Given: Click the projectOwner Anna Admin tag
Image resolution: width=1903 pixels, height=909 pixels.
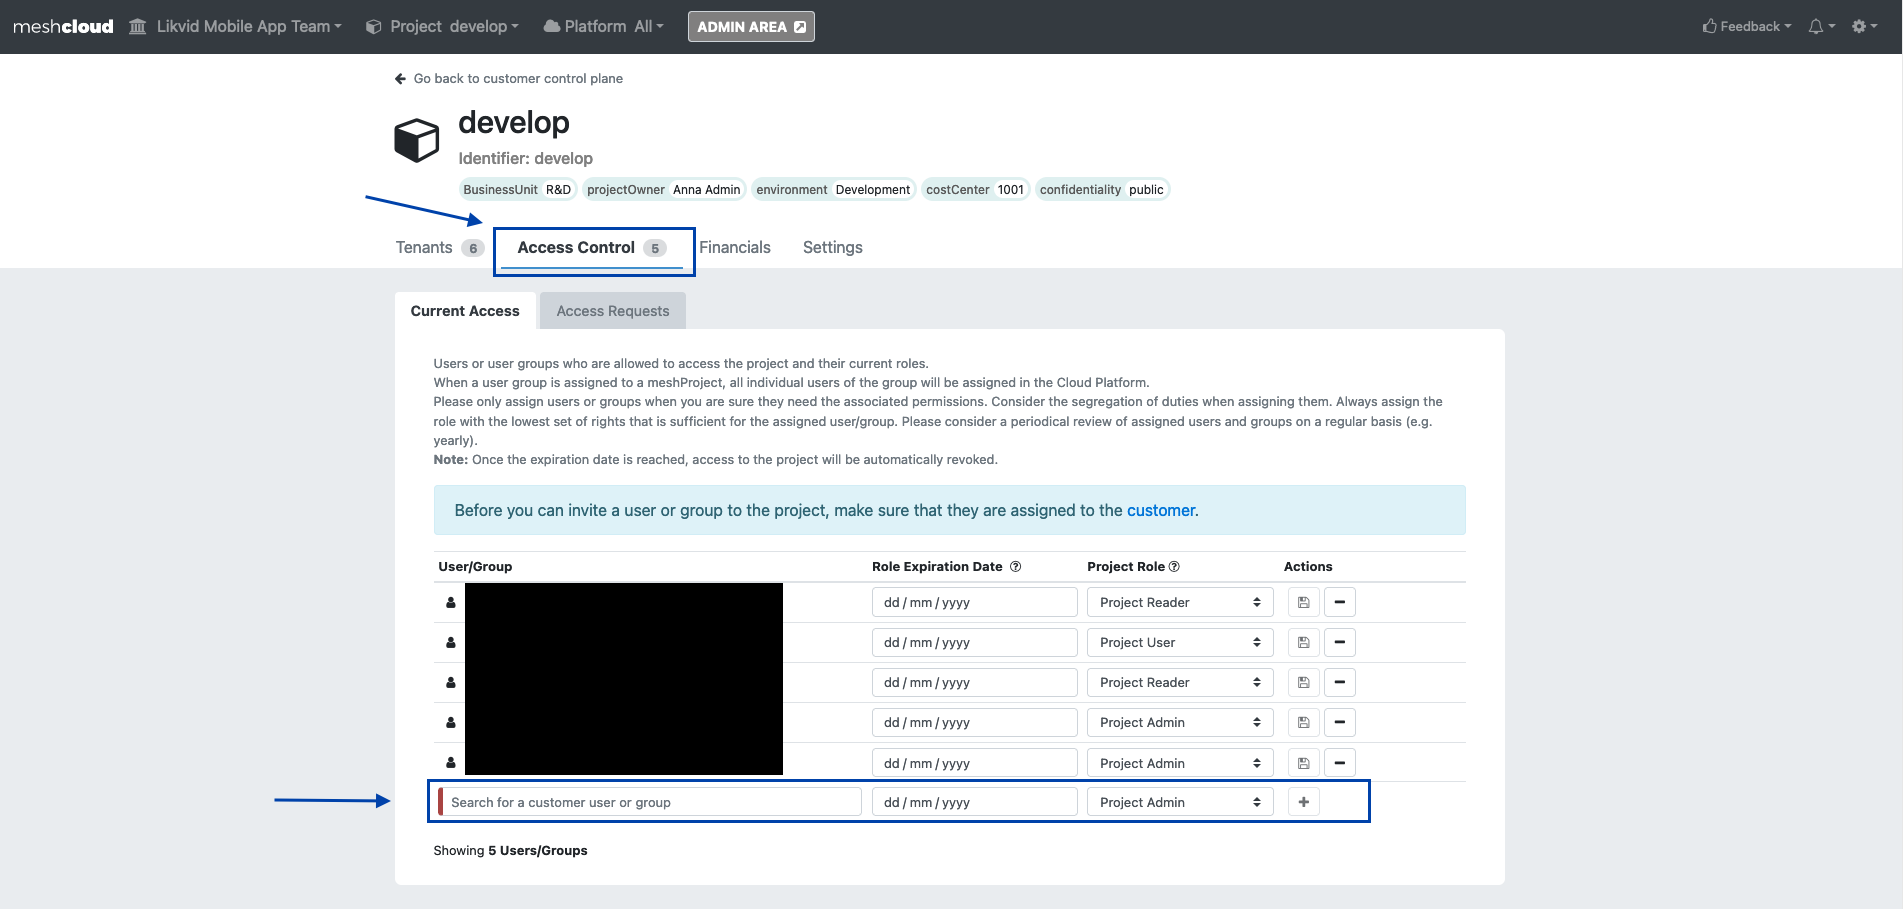Looking at the screenshot, I should tap(664, 190).
